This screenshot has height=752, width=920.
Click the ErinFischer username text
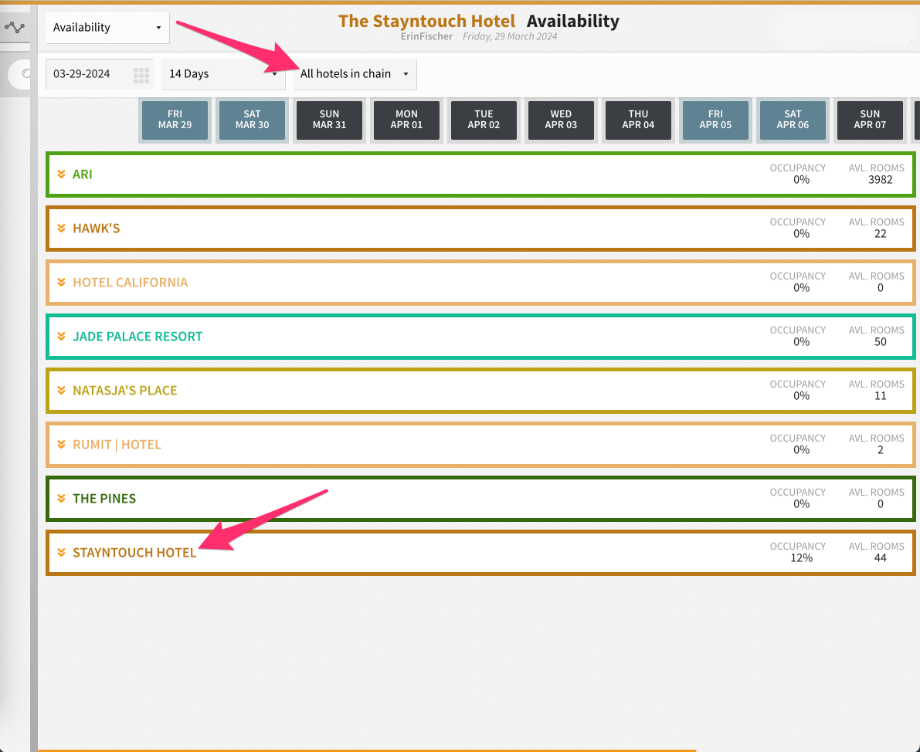pos(427,36)
